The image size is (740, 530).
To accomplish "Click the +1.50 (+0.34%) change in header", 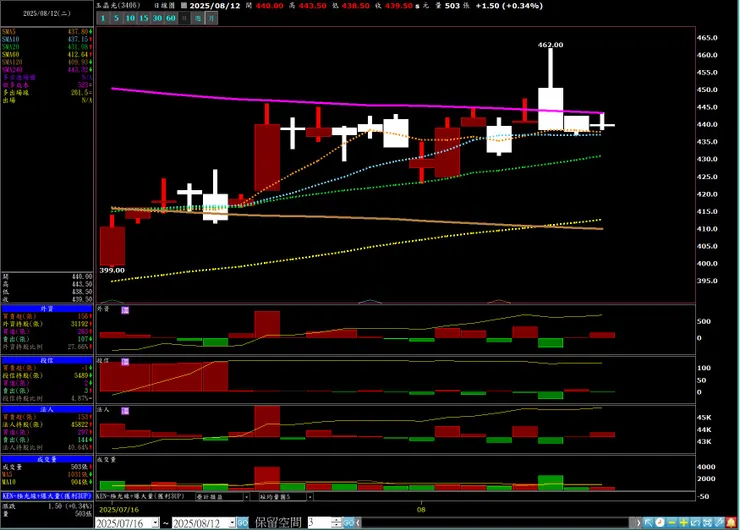I will 509,6.
